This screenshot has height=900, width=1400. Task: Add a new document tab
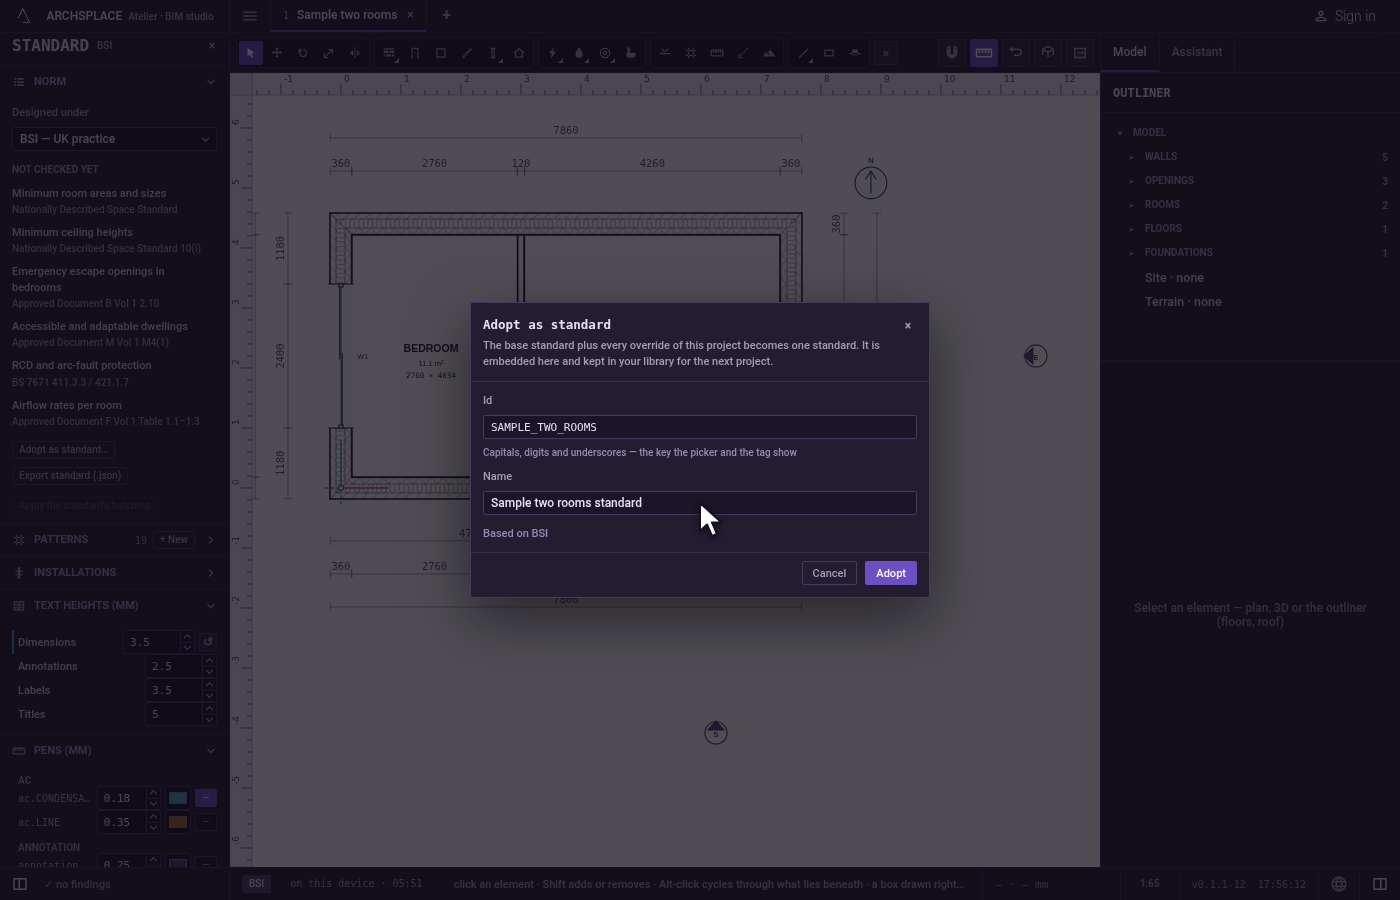click(446, 15)
